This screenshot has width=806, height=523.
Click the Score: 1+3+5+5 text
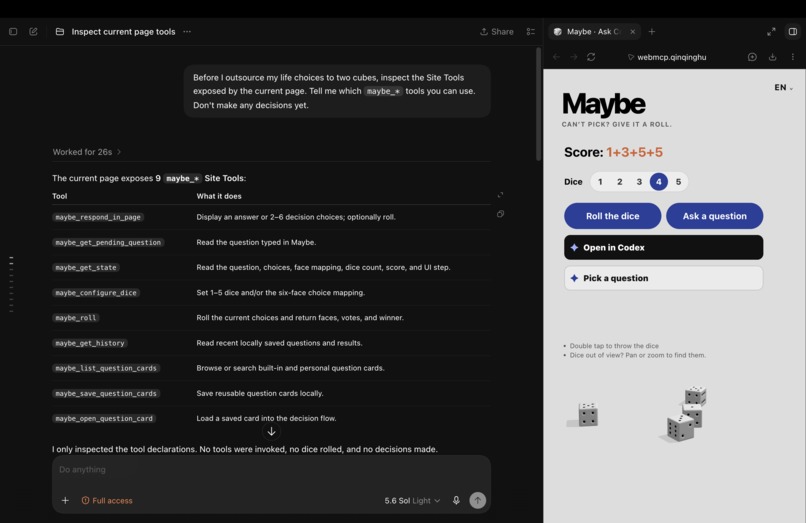[x=613, y=152]
